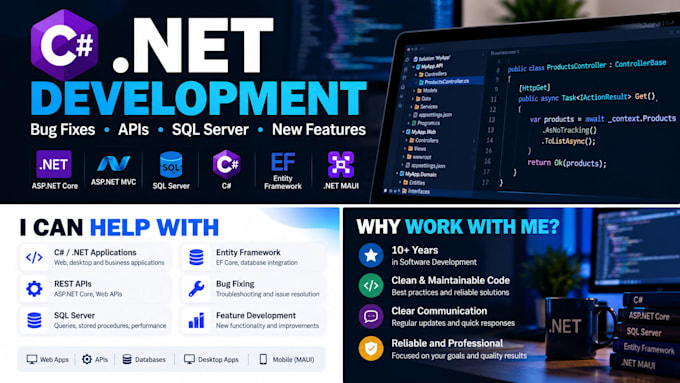The image size is (680, 383).
Task: Click the orange shield icon beside Reliable and Professional
Action: 371,348
